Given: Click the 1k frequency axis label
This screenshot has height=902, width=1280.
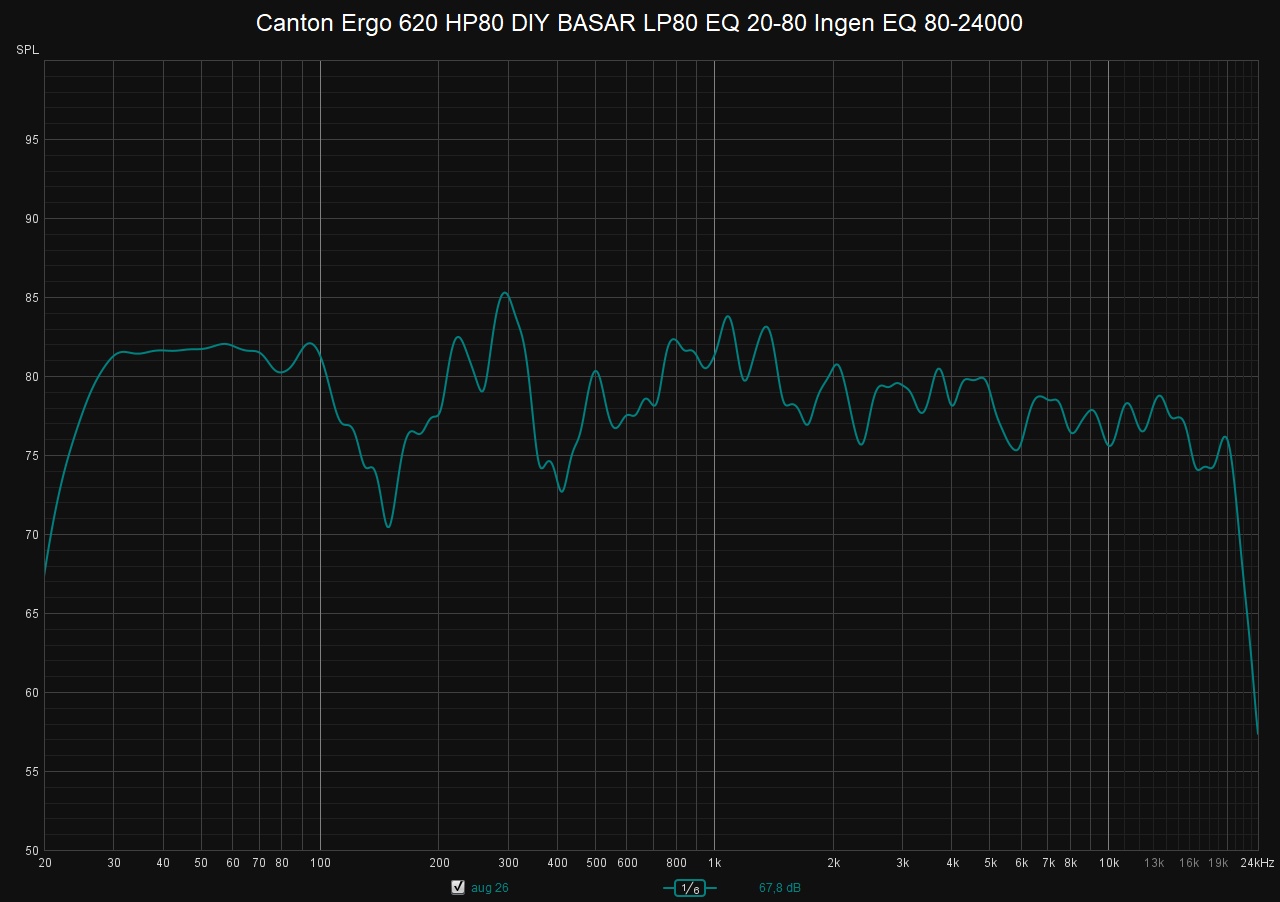Looking at the screenshot, I should pos(714,863).
